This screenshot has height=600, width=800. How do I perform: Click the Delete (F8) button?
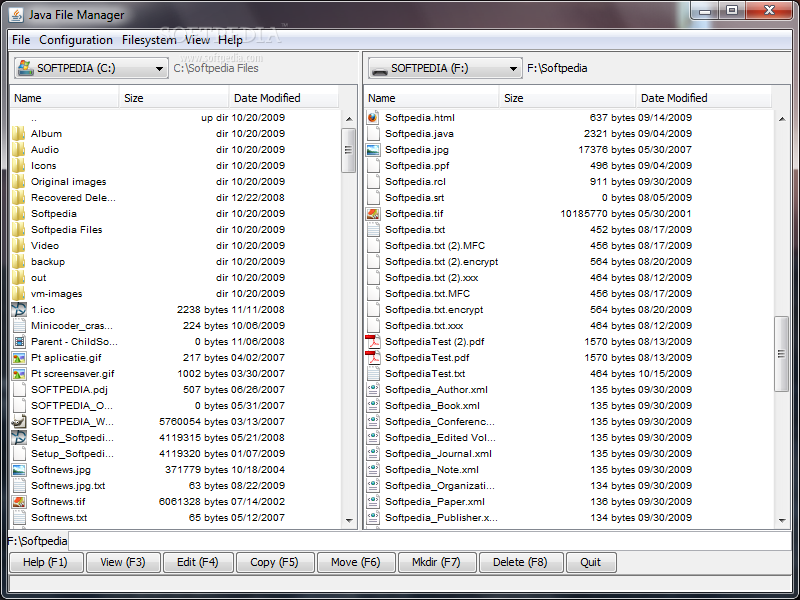click(520, 562)
